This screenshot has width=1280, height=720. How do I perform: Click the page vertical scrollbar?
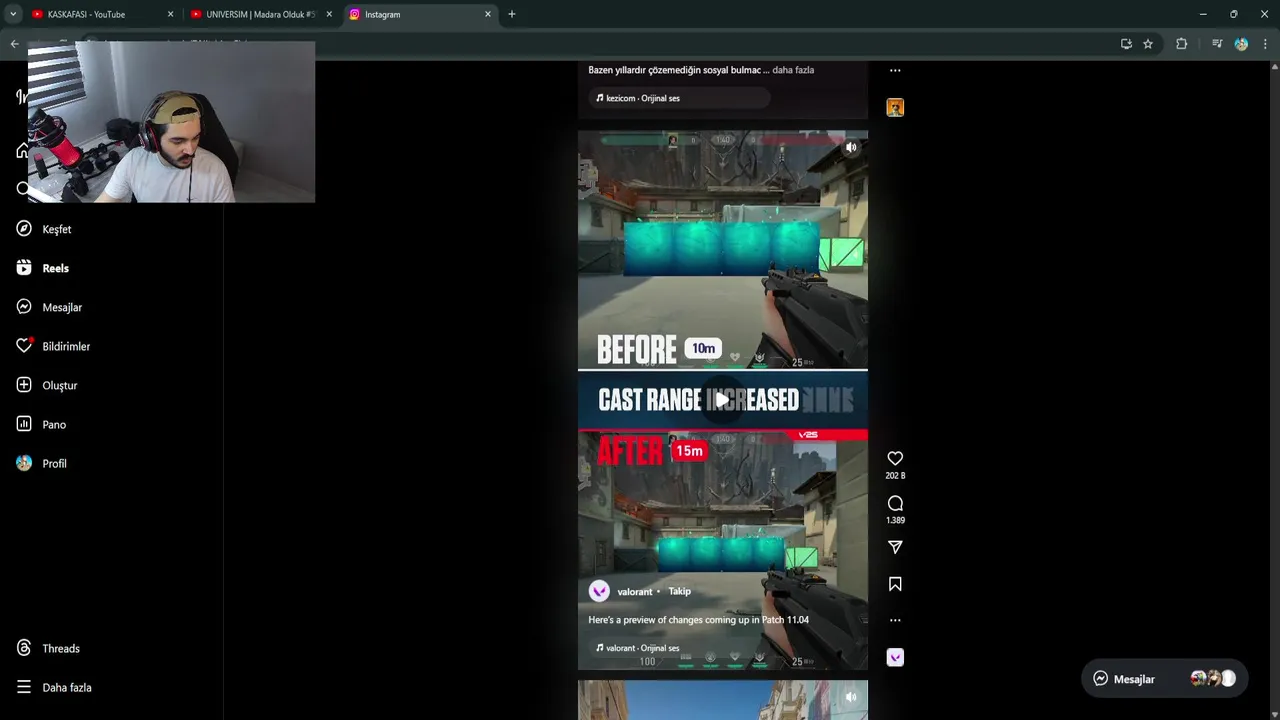pyautogui.click(x=1274, y=390)
